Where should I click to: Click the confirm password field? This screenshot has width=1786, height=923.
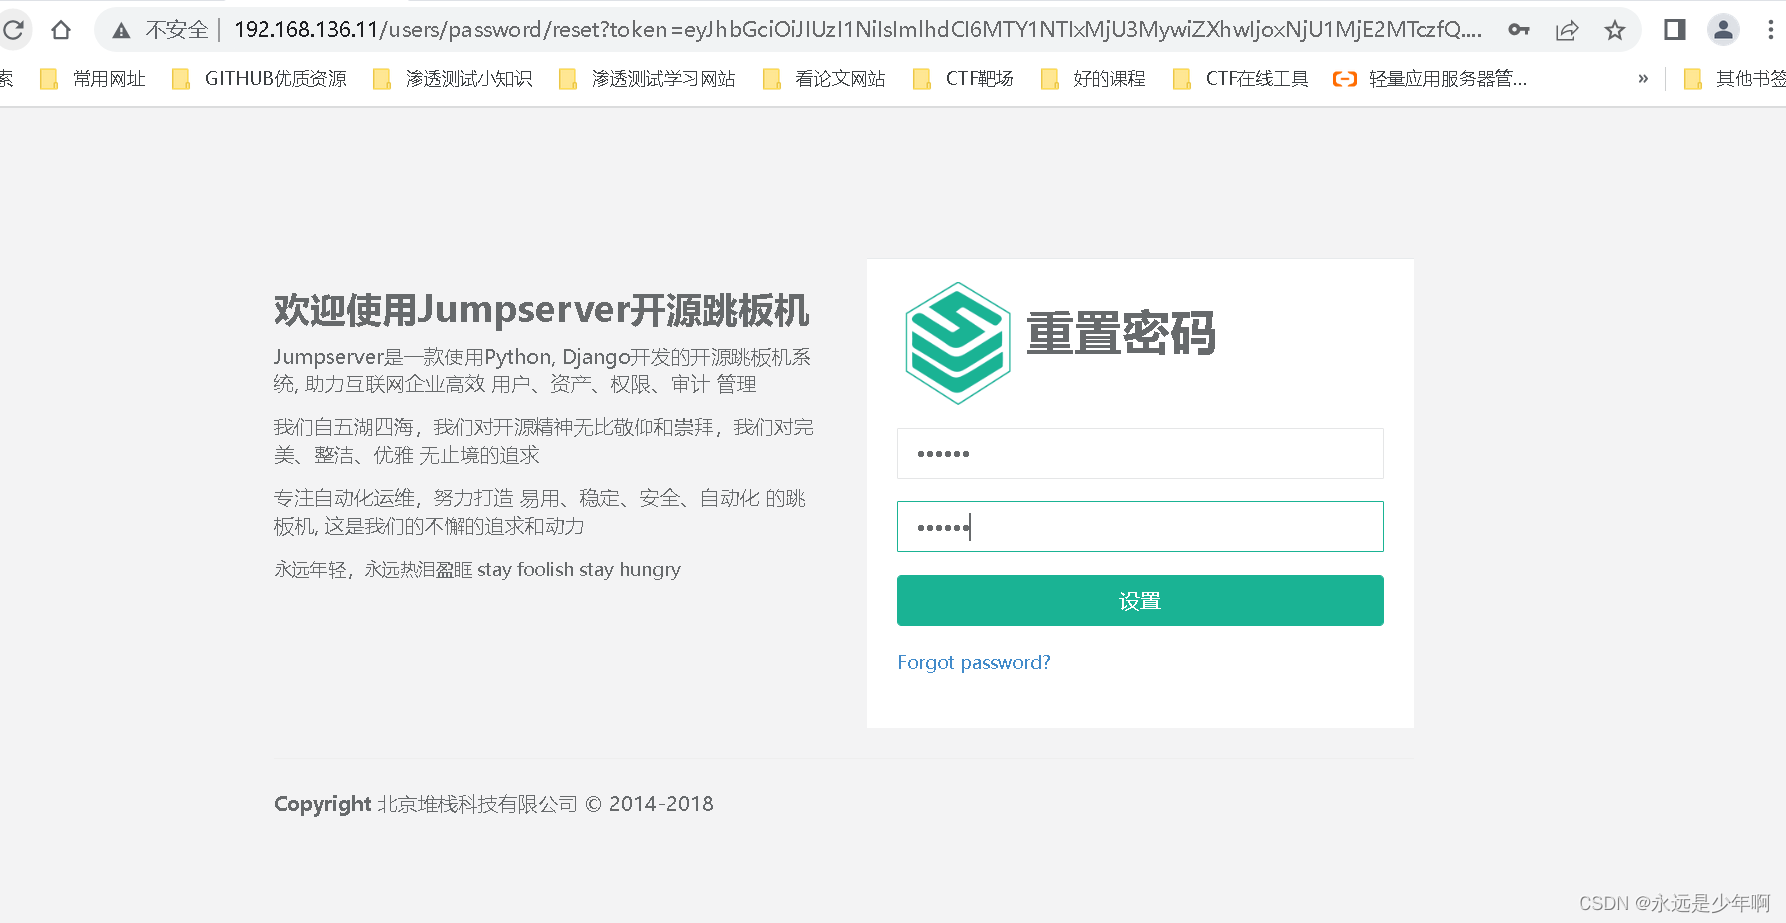click(x=1140, y=527)
